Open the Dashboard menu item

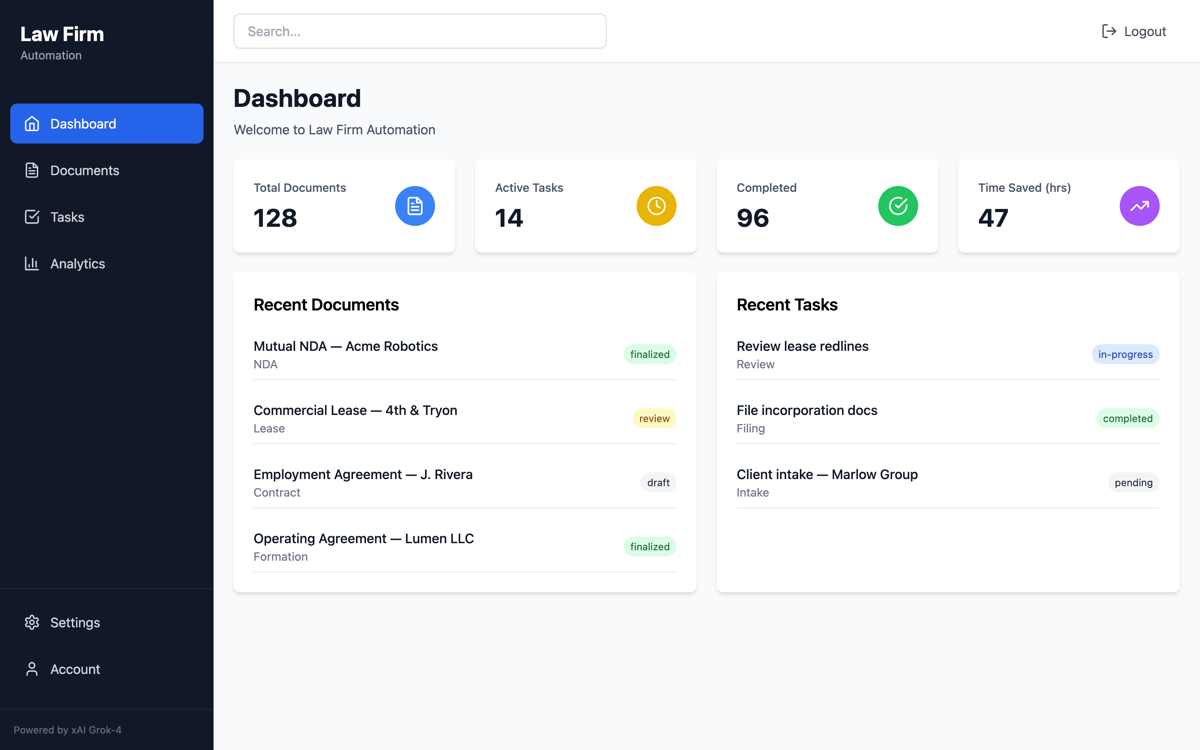pos(107,124)
